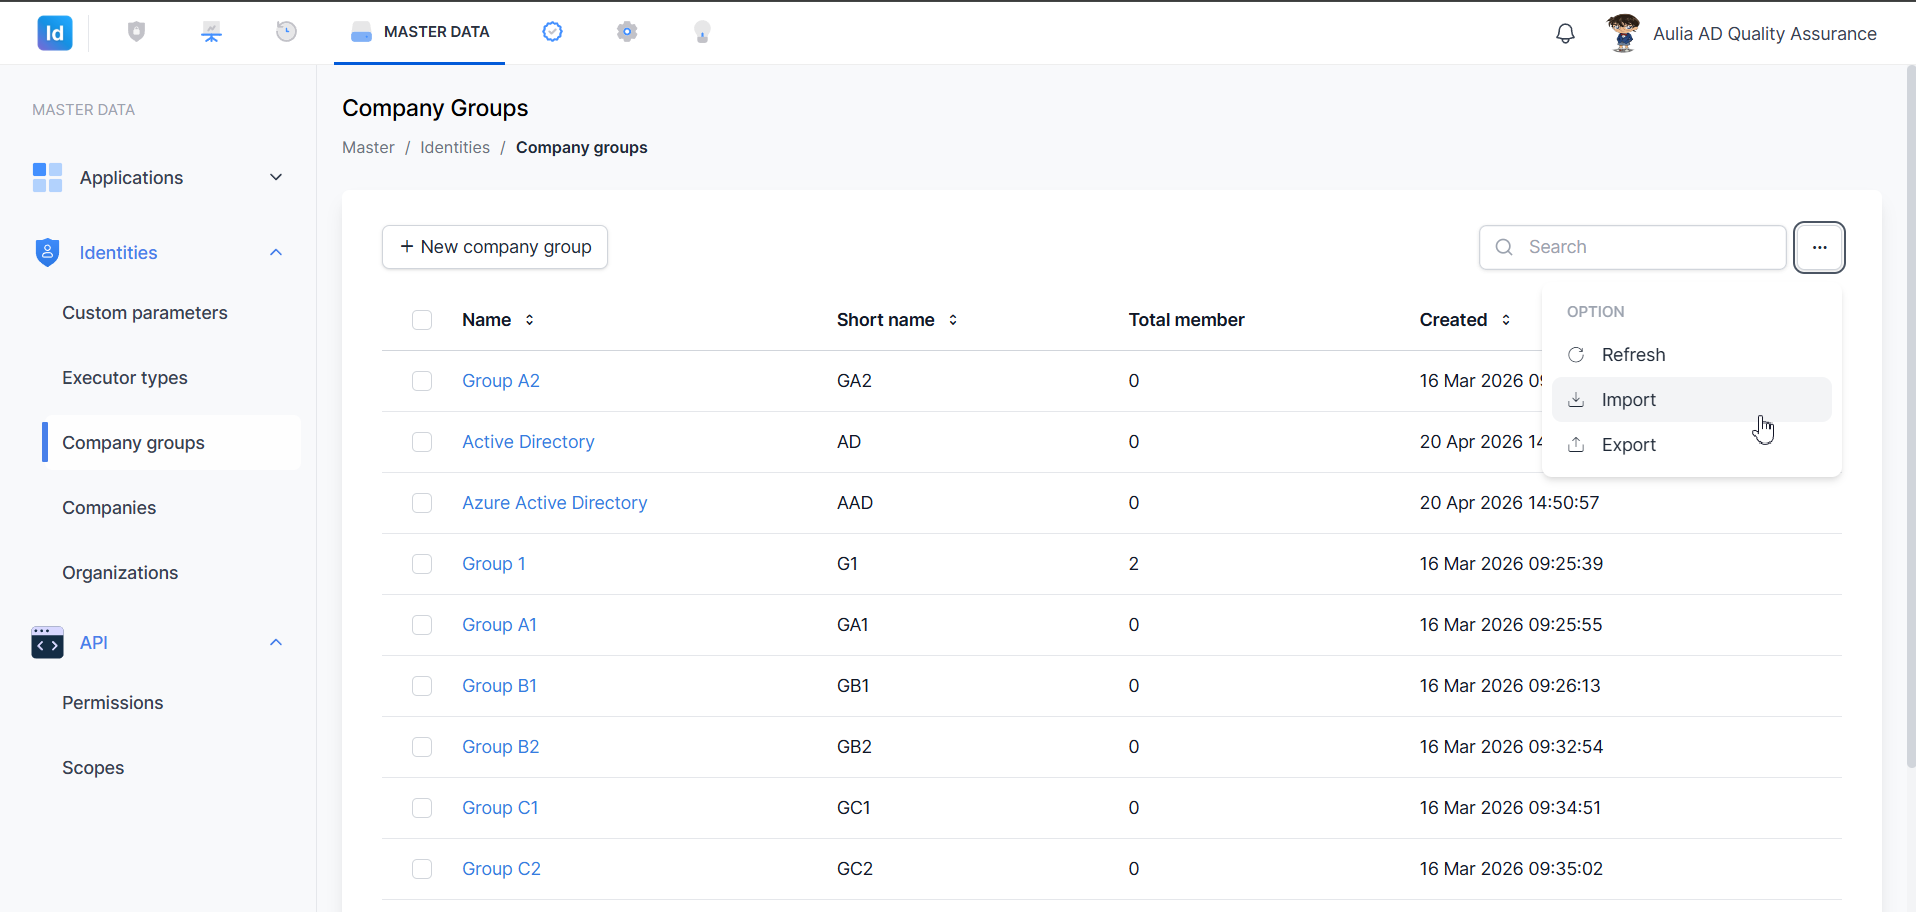Click the Export upload icon
This screenshot has width=1916, height=912.
pyautogui.click(x=1576, y=445)
